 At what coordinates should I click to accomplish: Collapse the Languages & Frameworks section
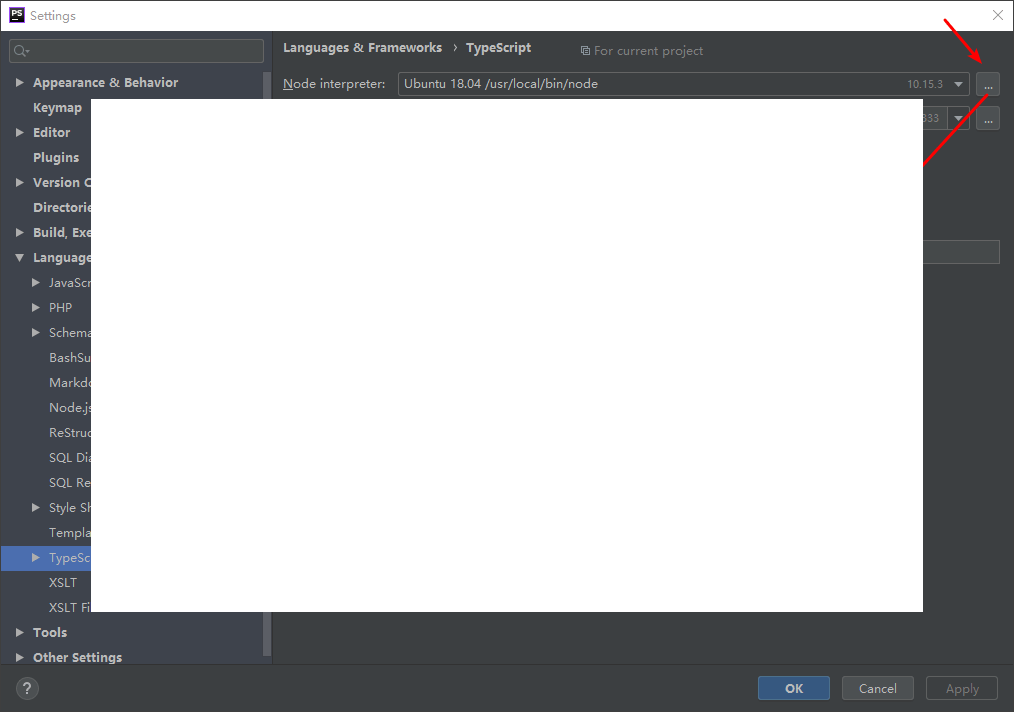coord(19,257)
